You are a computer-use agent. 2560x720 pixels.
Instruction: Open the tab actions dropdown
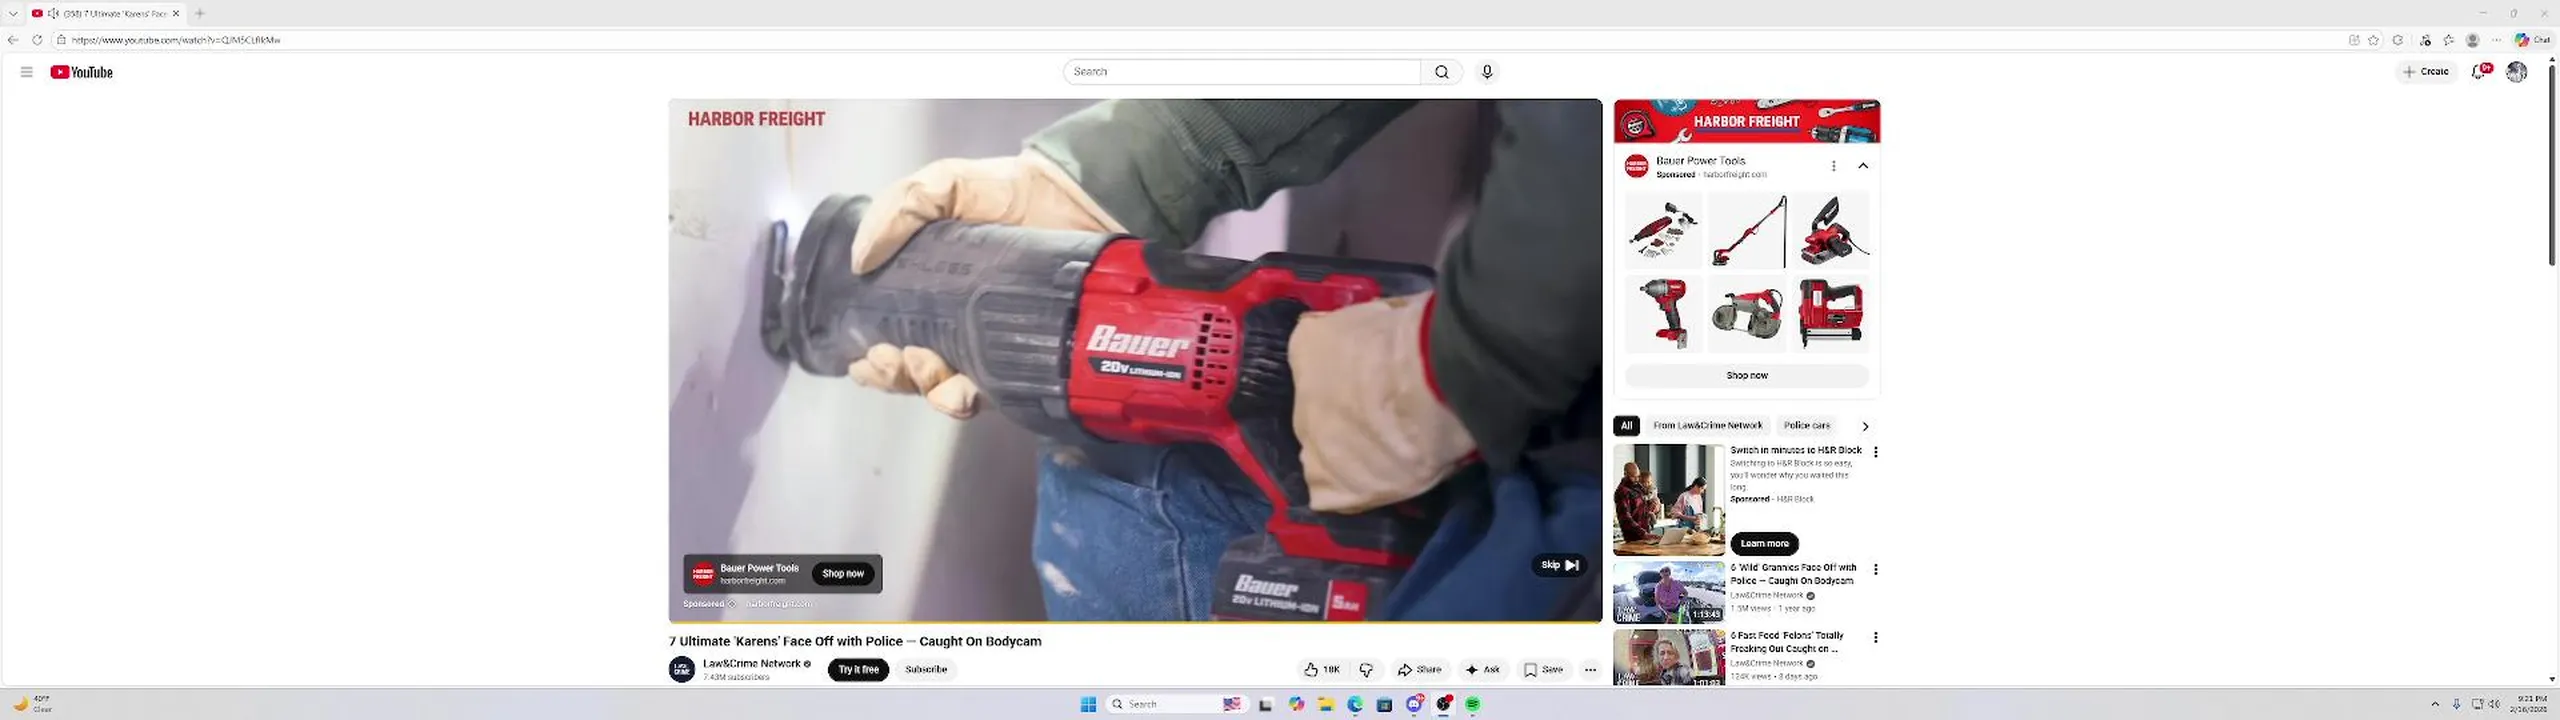pyautogui.click(x=13, y=13)
